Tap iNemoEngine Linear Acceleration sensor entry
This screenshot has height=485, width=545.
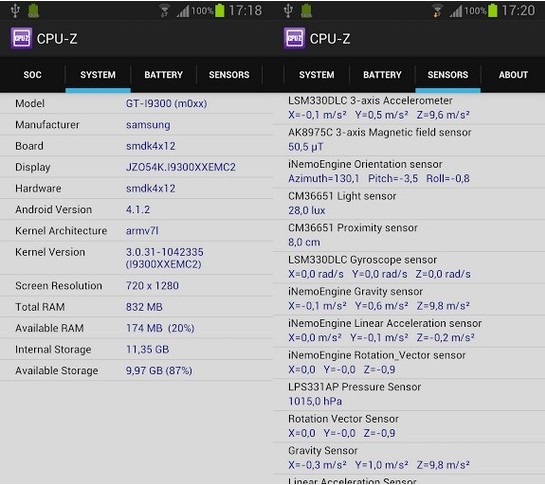coord(409,331)
